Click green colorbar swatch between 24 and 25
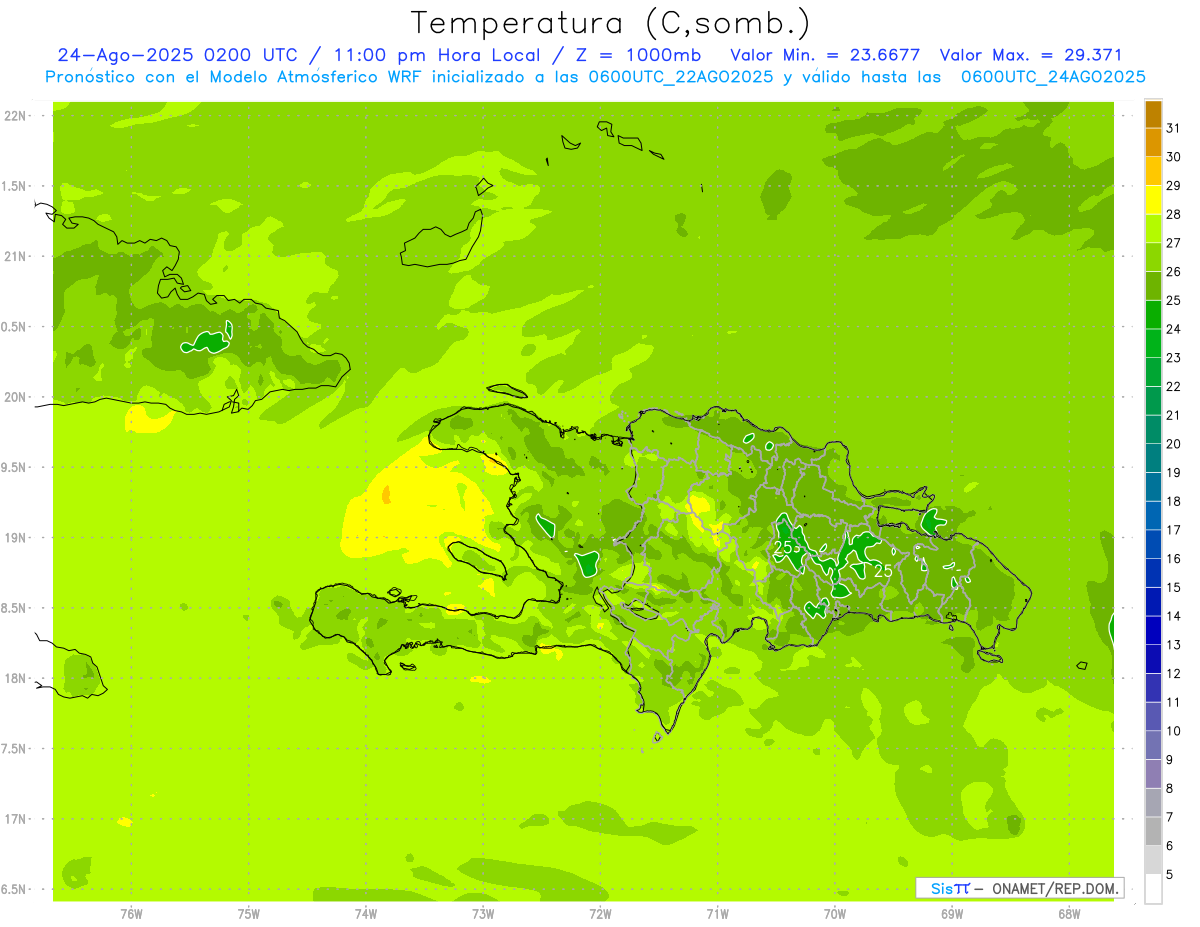 1153,315
